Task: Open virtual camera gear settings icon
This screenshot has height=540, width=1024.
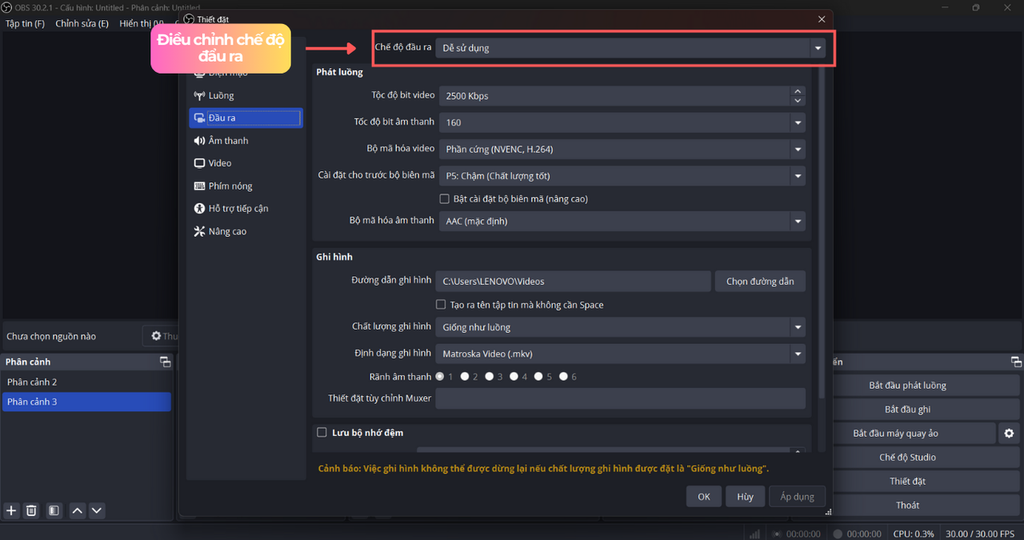Action: 1009,434
